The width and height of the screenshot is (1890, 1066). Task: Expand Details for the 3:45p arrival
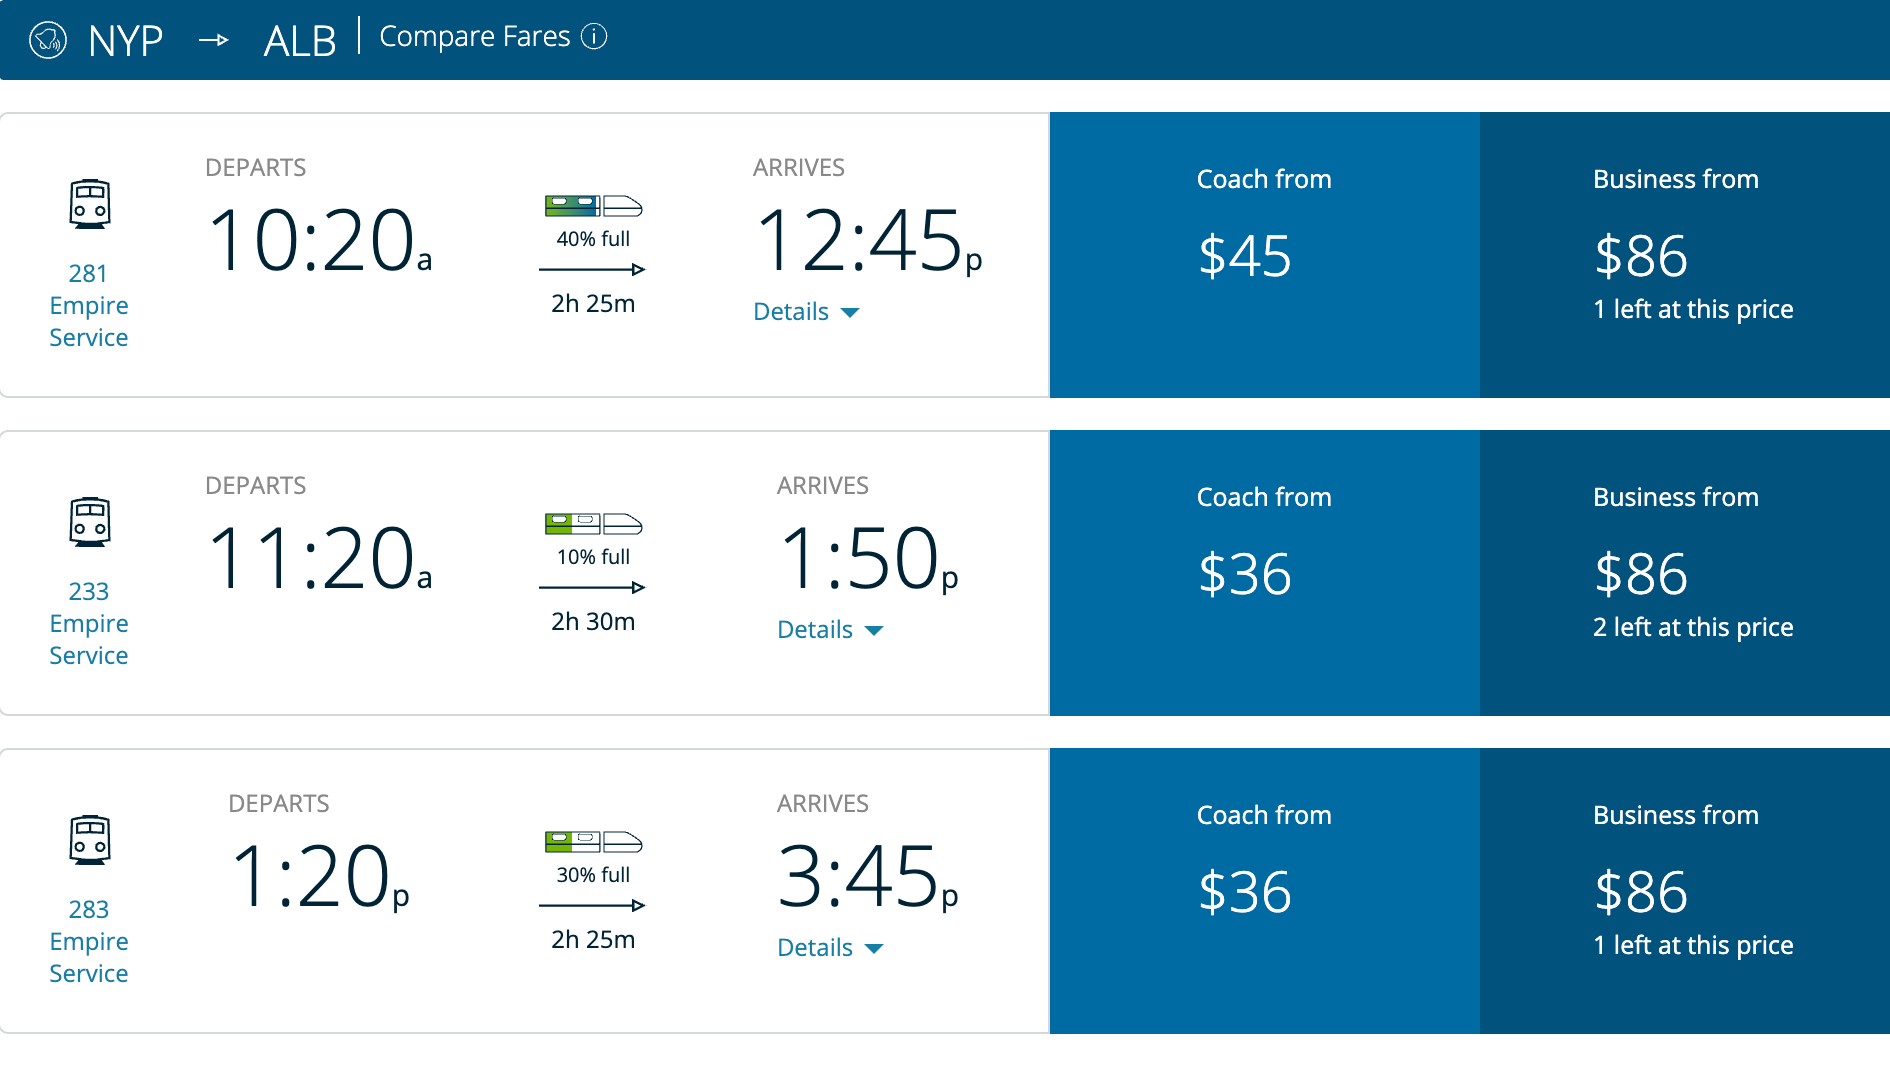pos(830,948)
